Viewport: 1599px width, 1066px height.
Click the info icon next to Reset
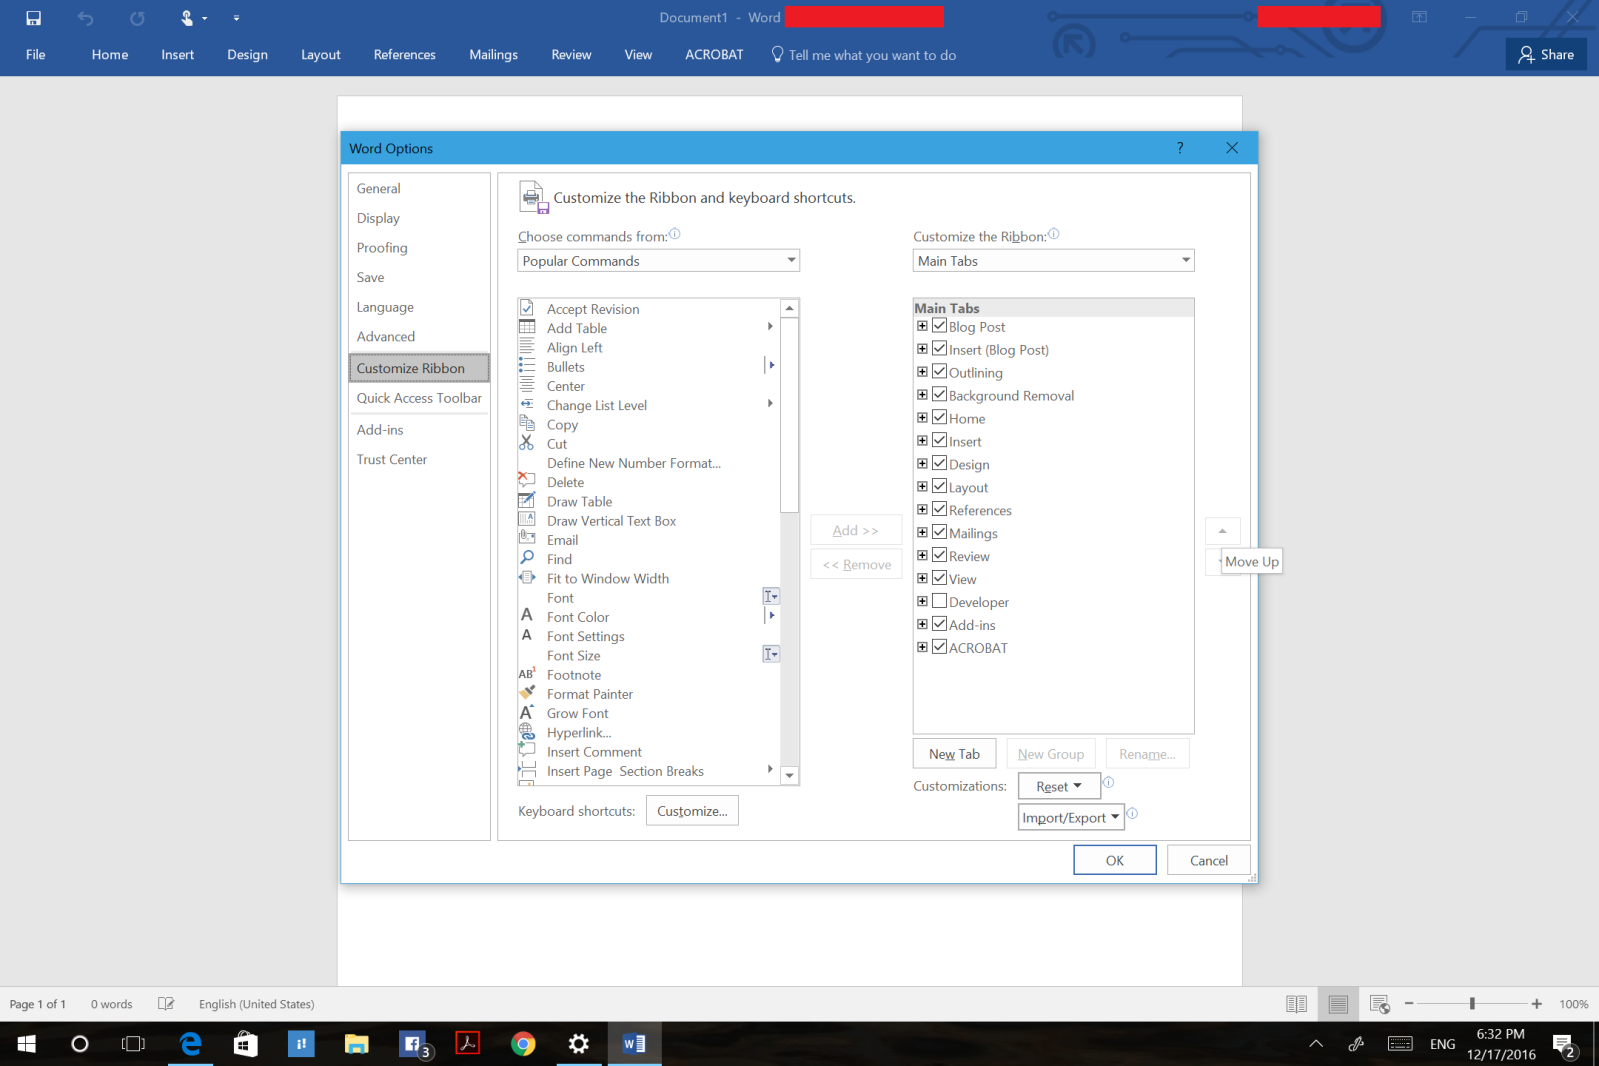1108,782
